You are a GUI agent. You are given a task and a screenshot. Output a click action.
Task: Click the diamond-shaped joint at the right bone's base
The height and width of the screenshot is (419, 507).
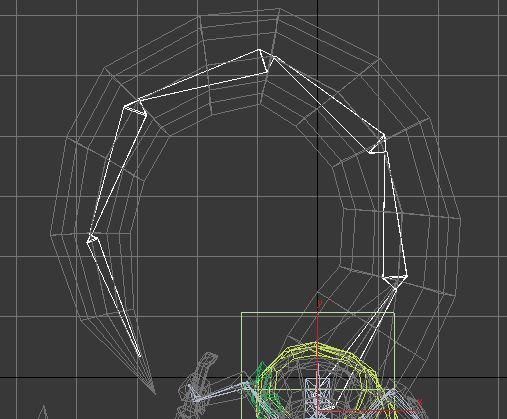point(395,282)
